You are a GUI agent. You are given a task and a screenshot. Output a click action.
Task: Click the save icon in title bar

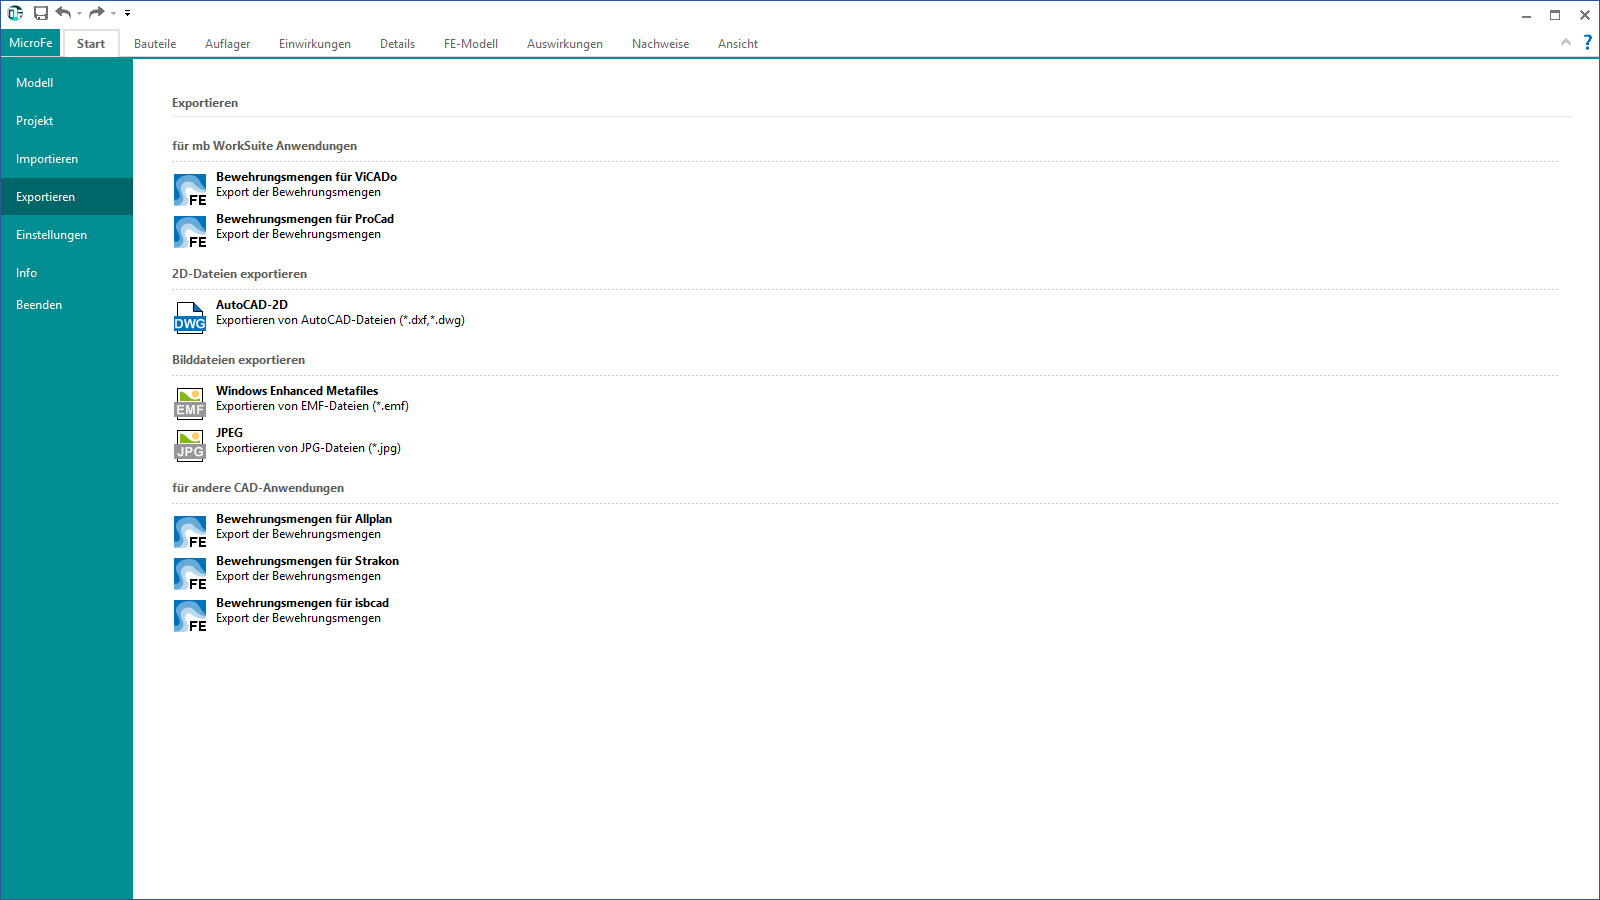coord(41,13)
